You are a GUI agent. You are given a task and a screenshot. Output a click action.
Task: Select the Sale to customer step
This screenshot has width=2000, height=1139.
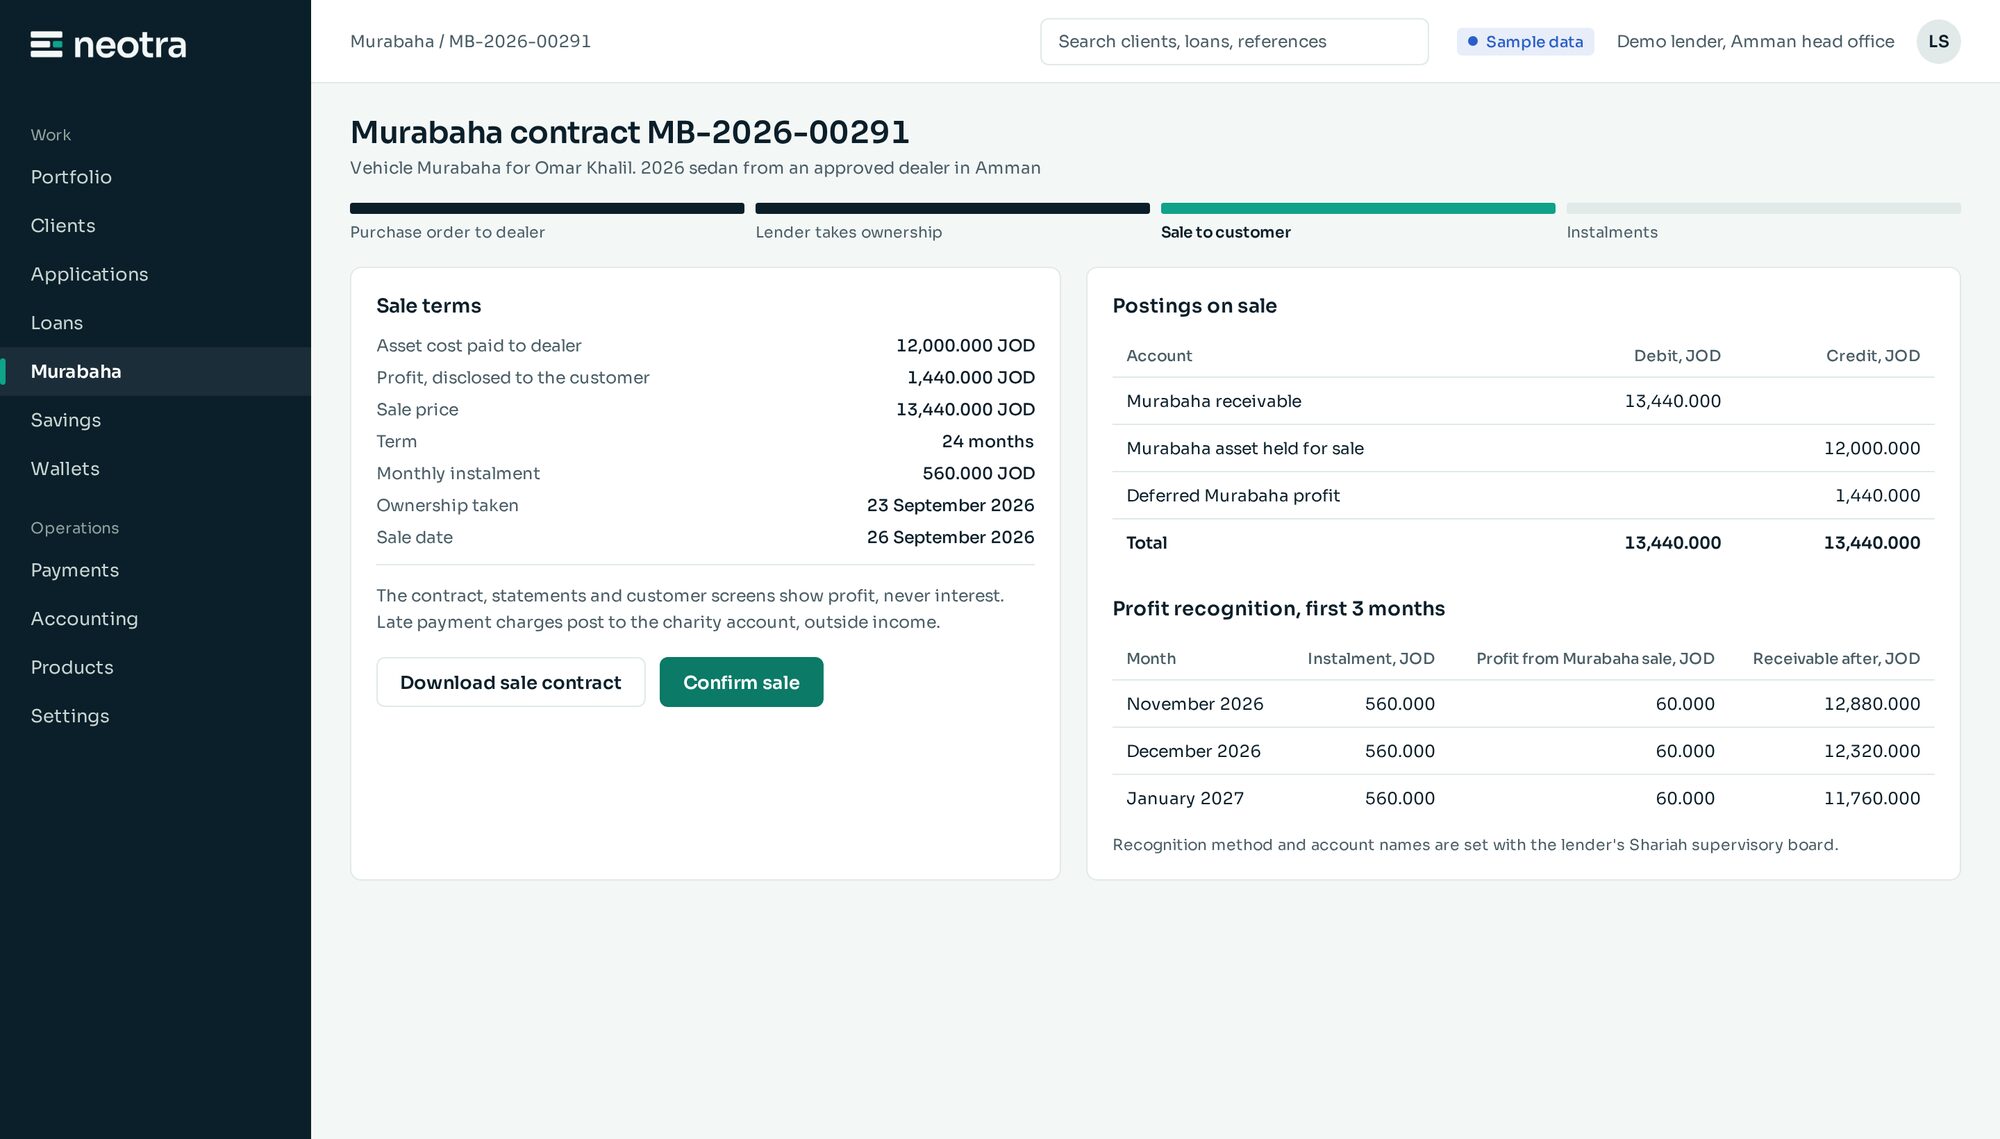pyautogui.click(x=1358, y=222)
